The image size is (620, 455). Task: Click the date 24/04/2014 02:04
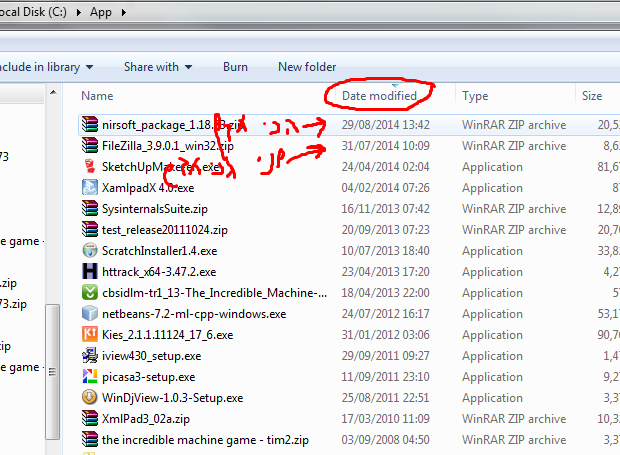pyautogui.click(x=386, y=167)
